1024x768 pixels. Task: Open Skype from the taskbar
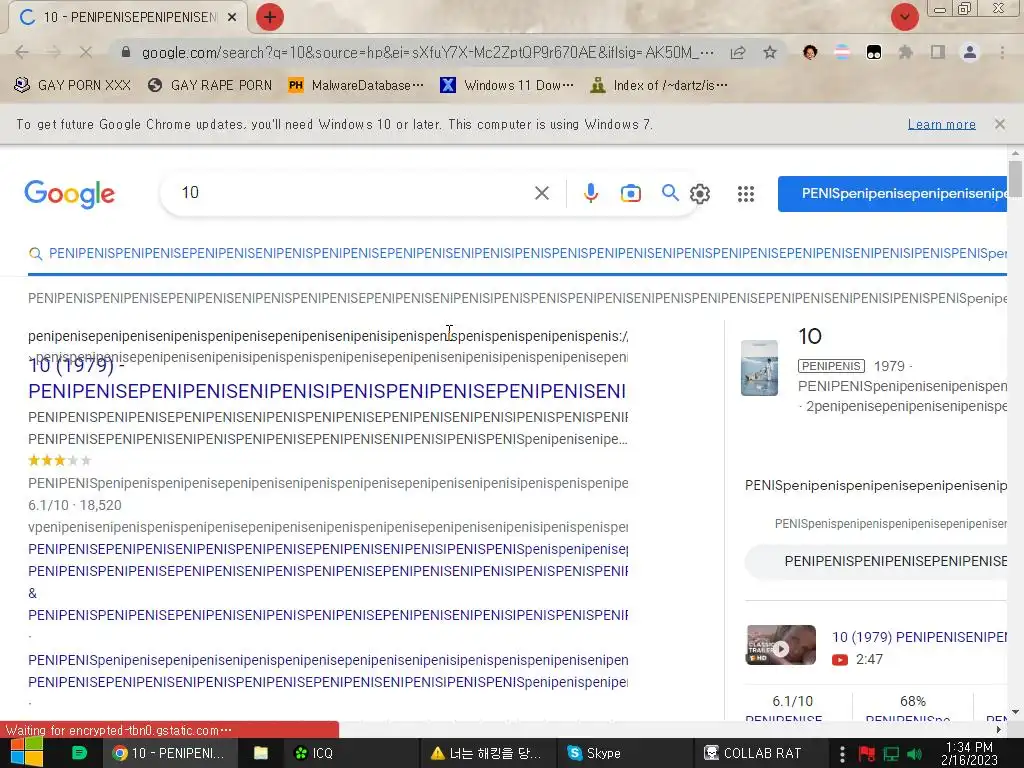click(594, 753)
